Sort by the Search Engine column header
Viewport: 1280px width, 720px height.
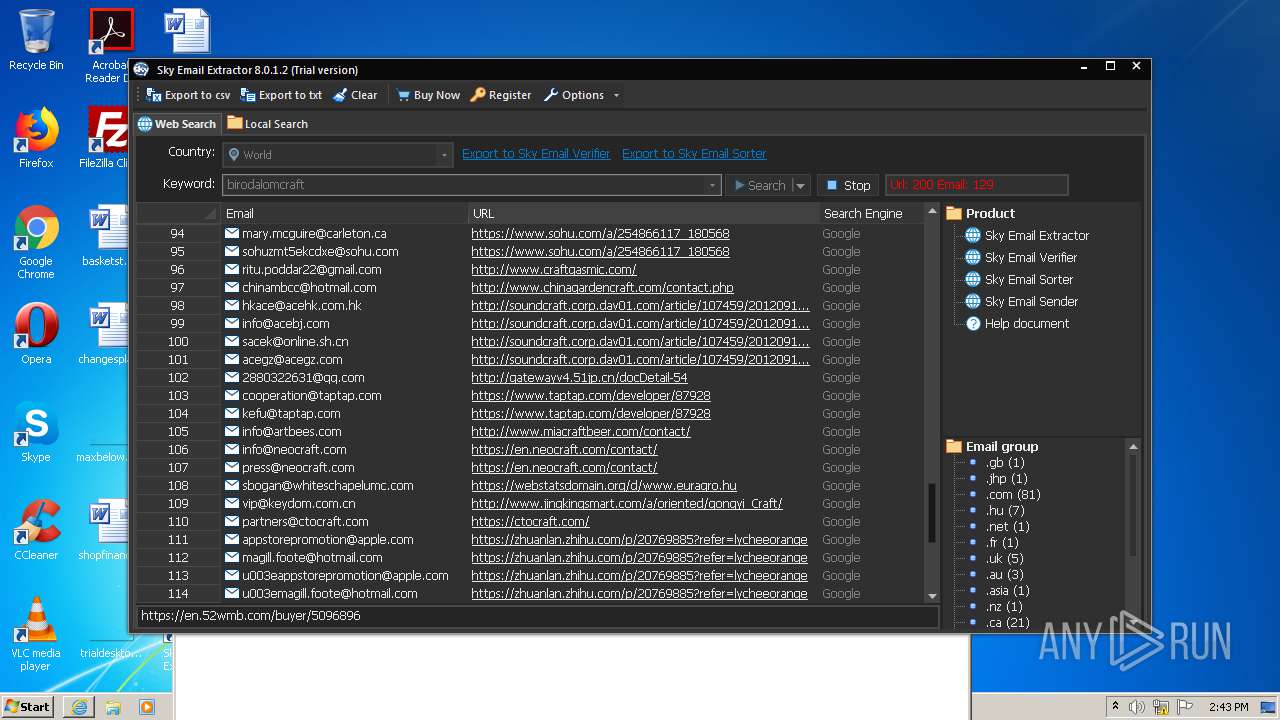[x=870, y=213]
